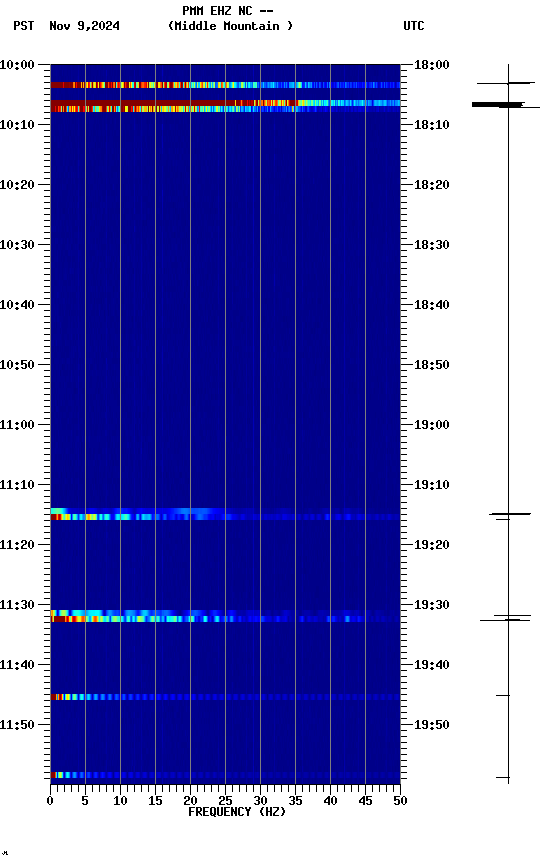Click the 11:30 PST time label
Screen dimensions: 552x864
(17, 605)
